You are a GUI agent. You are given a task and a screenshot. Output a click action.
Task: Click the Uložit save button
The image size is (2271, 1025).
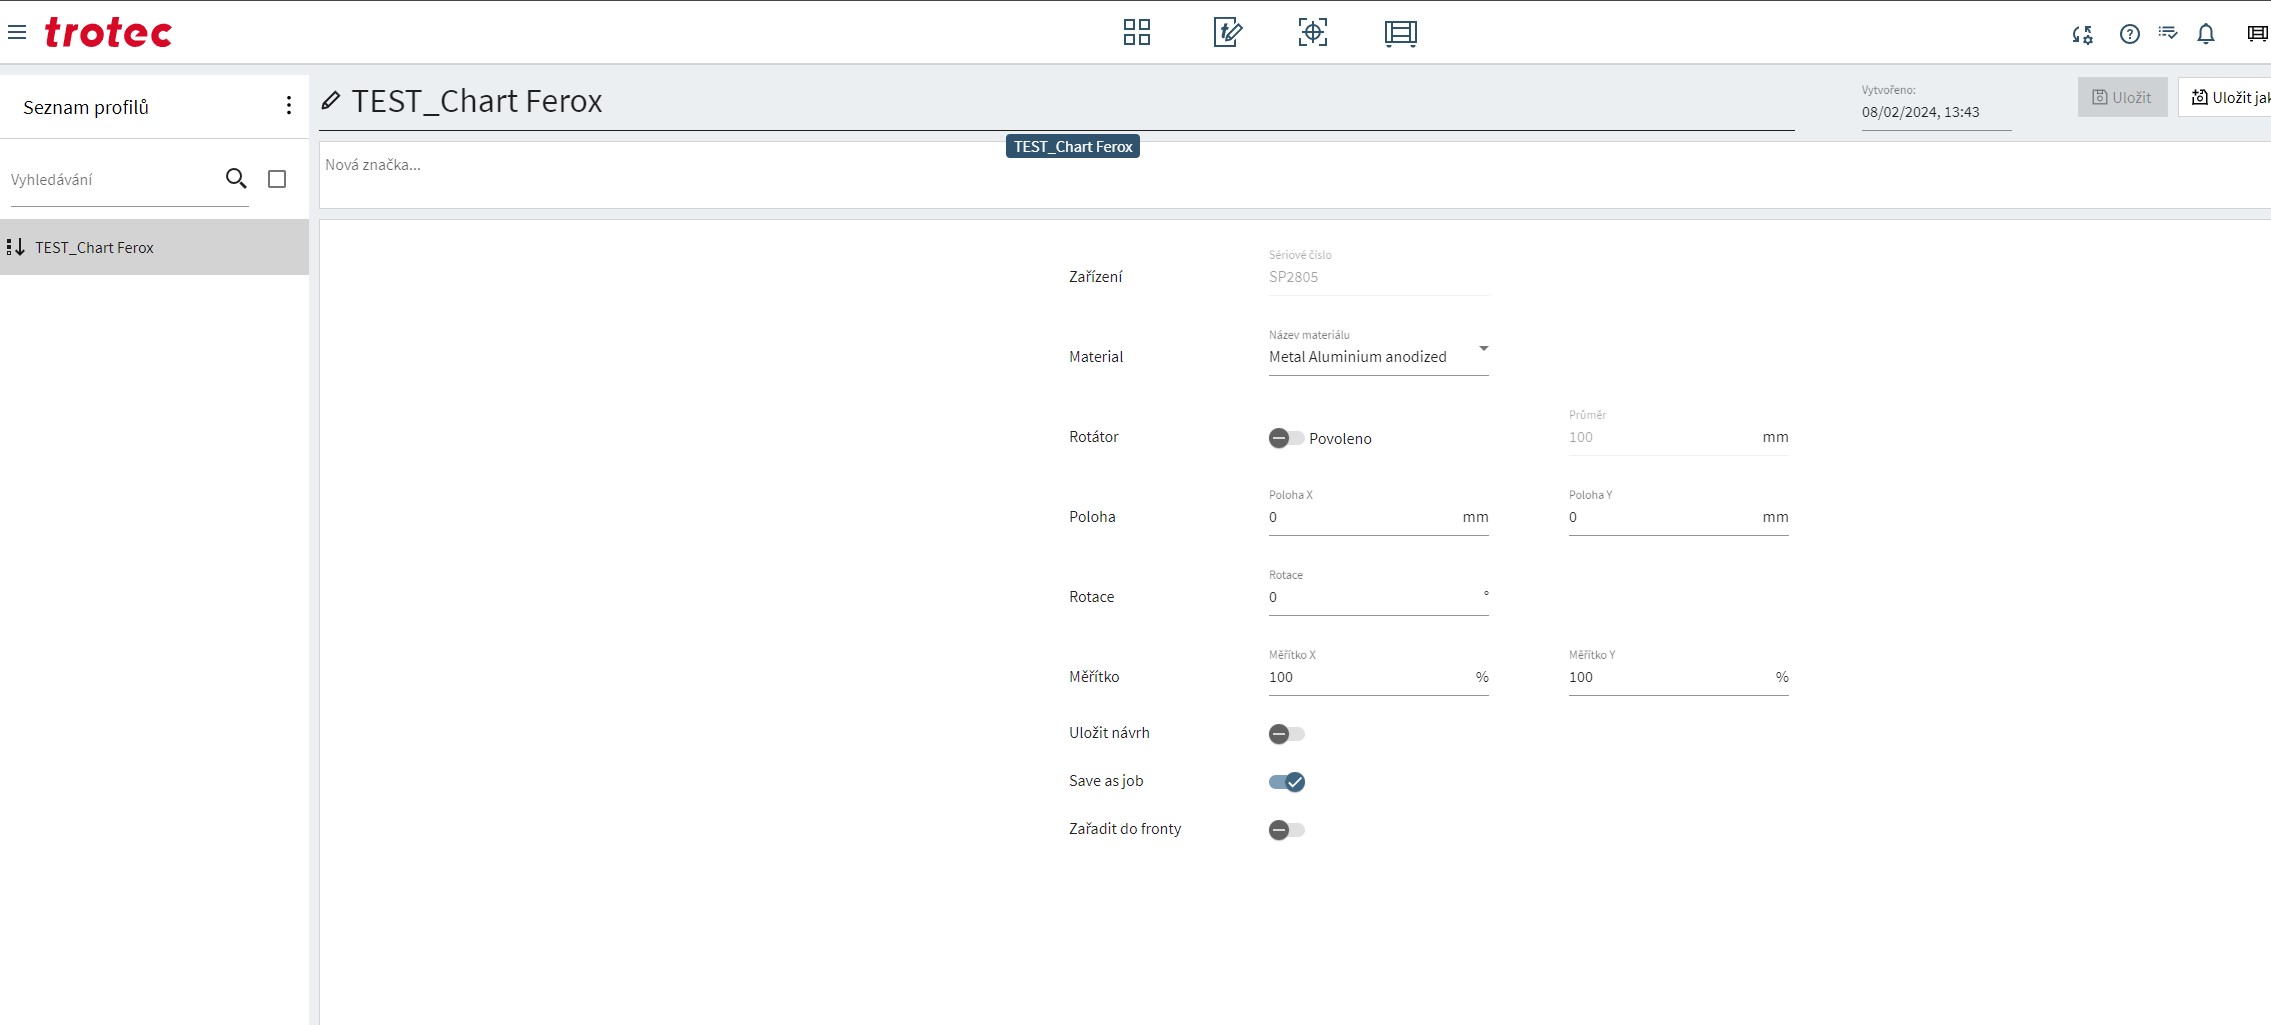coord(2122,97)
